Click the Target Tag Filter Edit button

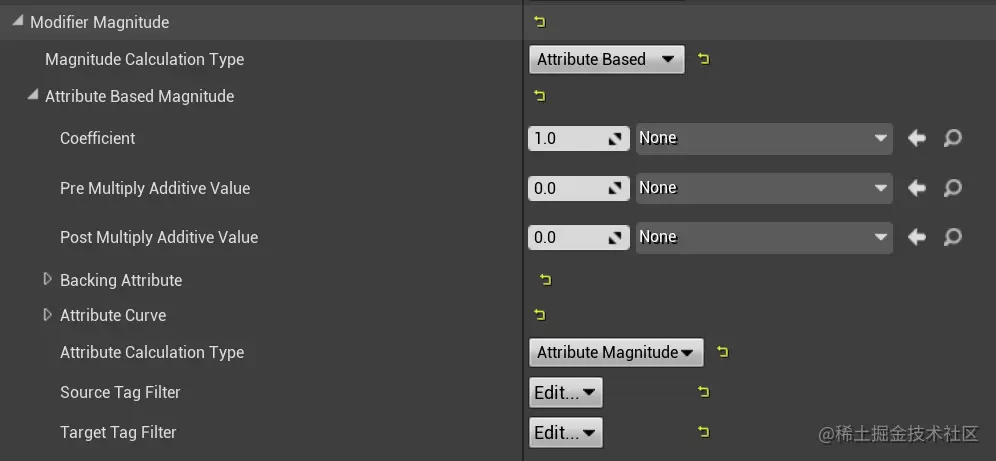(565, 433)
